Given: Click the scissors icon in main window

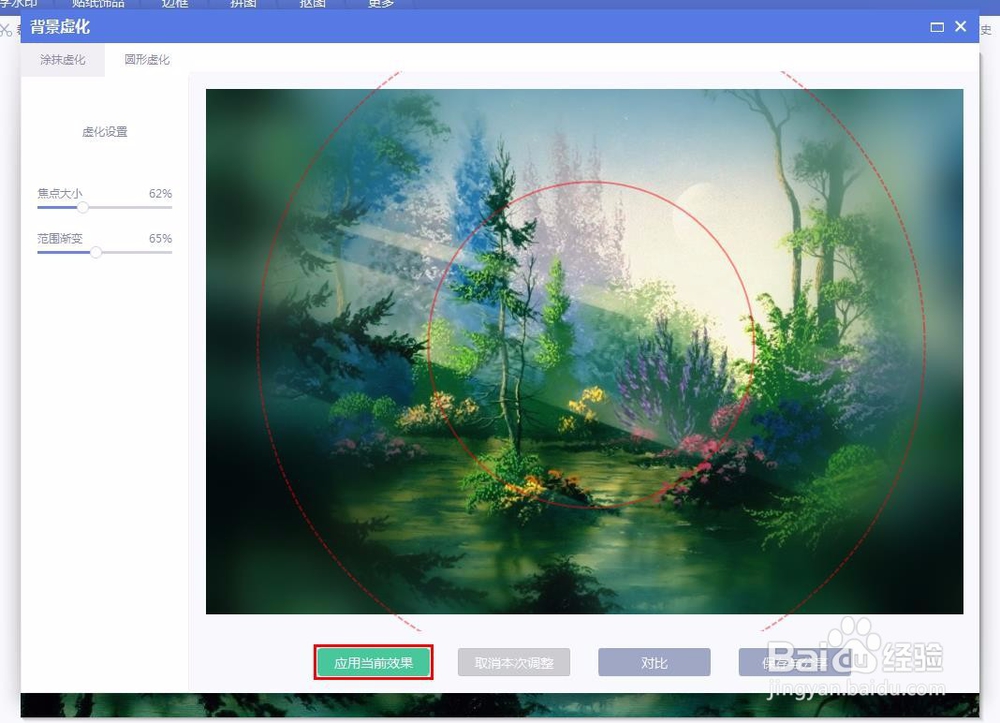Looking at the screenshot, I should [x=6, y=29].
